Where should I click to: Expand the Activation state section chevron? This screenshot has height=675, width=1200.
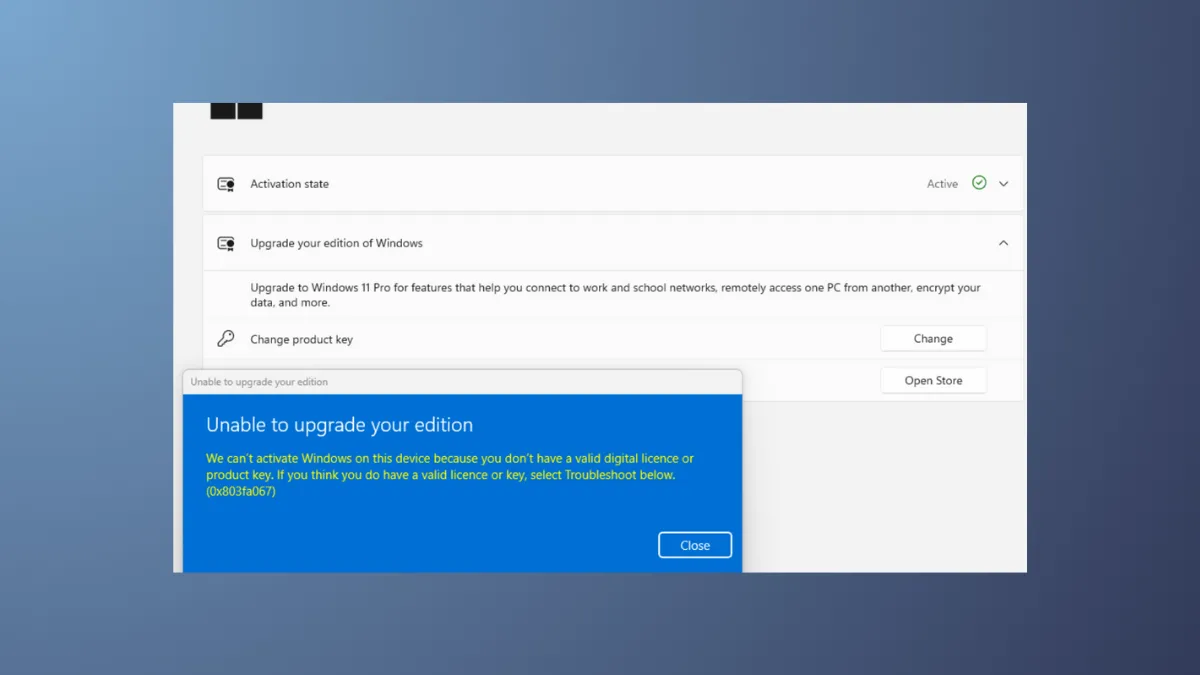coord(1004,184)
